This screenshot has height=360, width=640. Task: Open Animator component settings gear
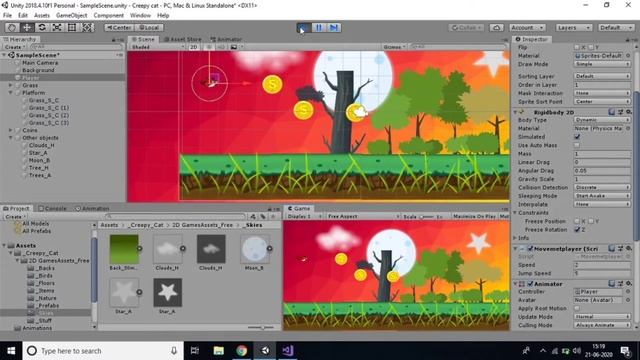[629, 283]
